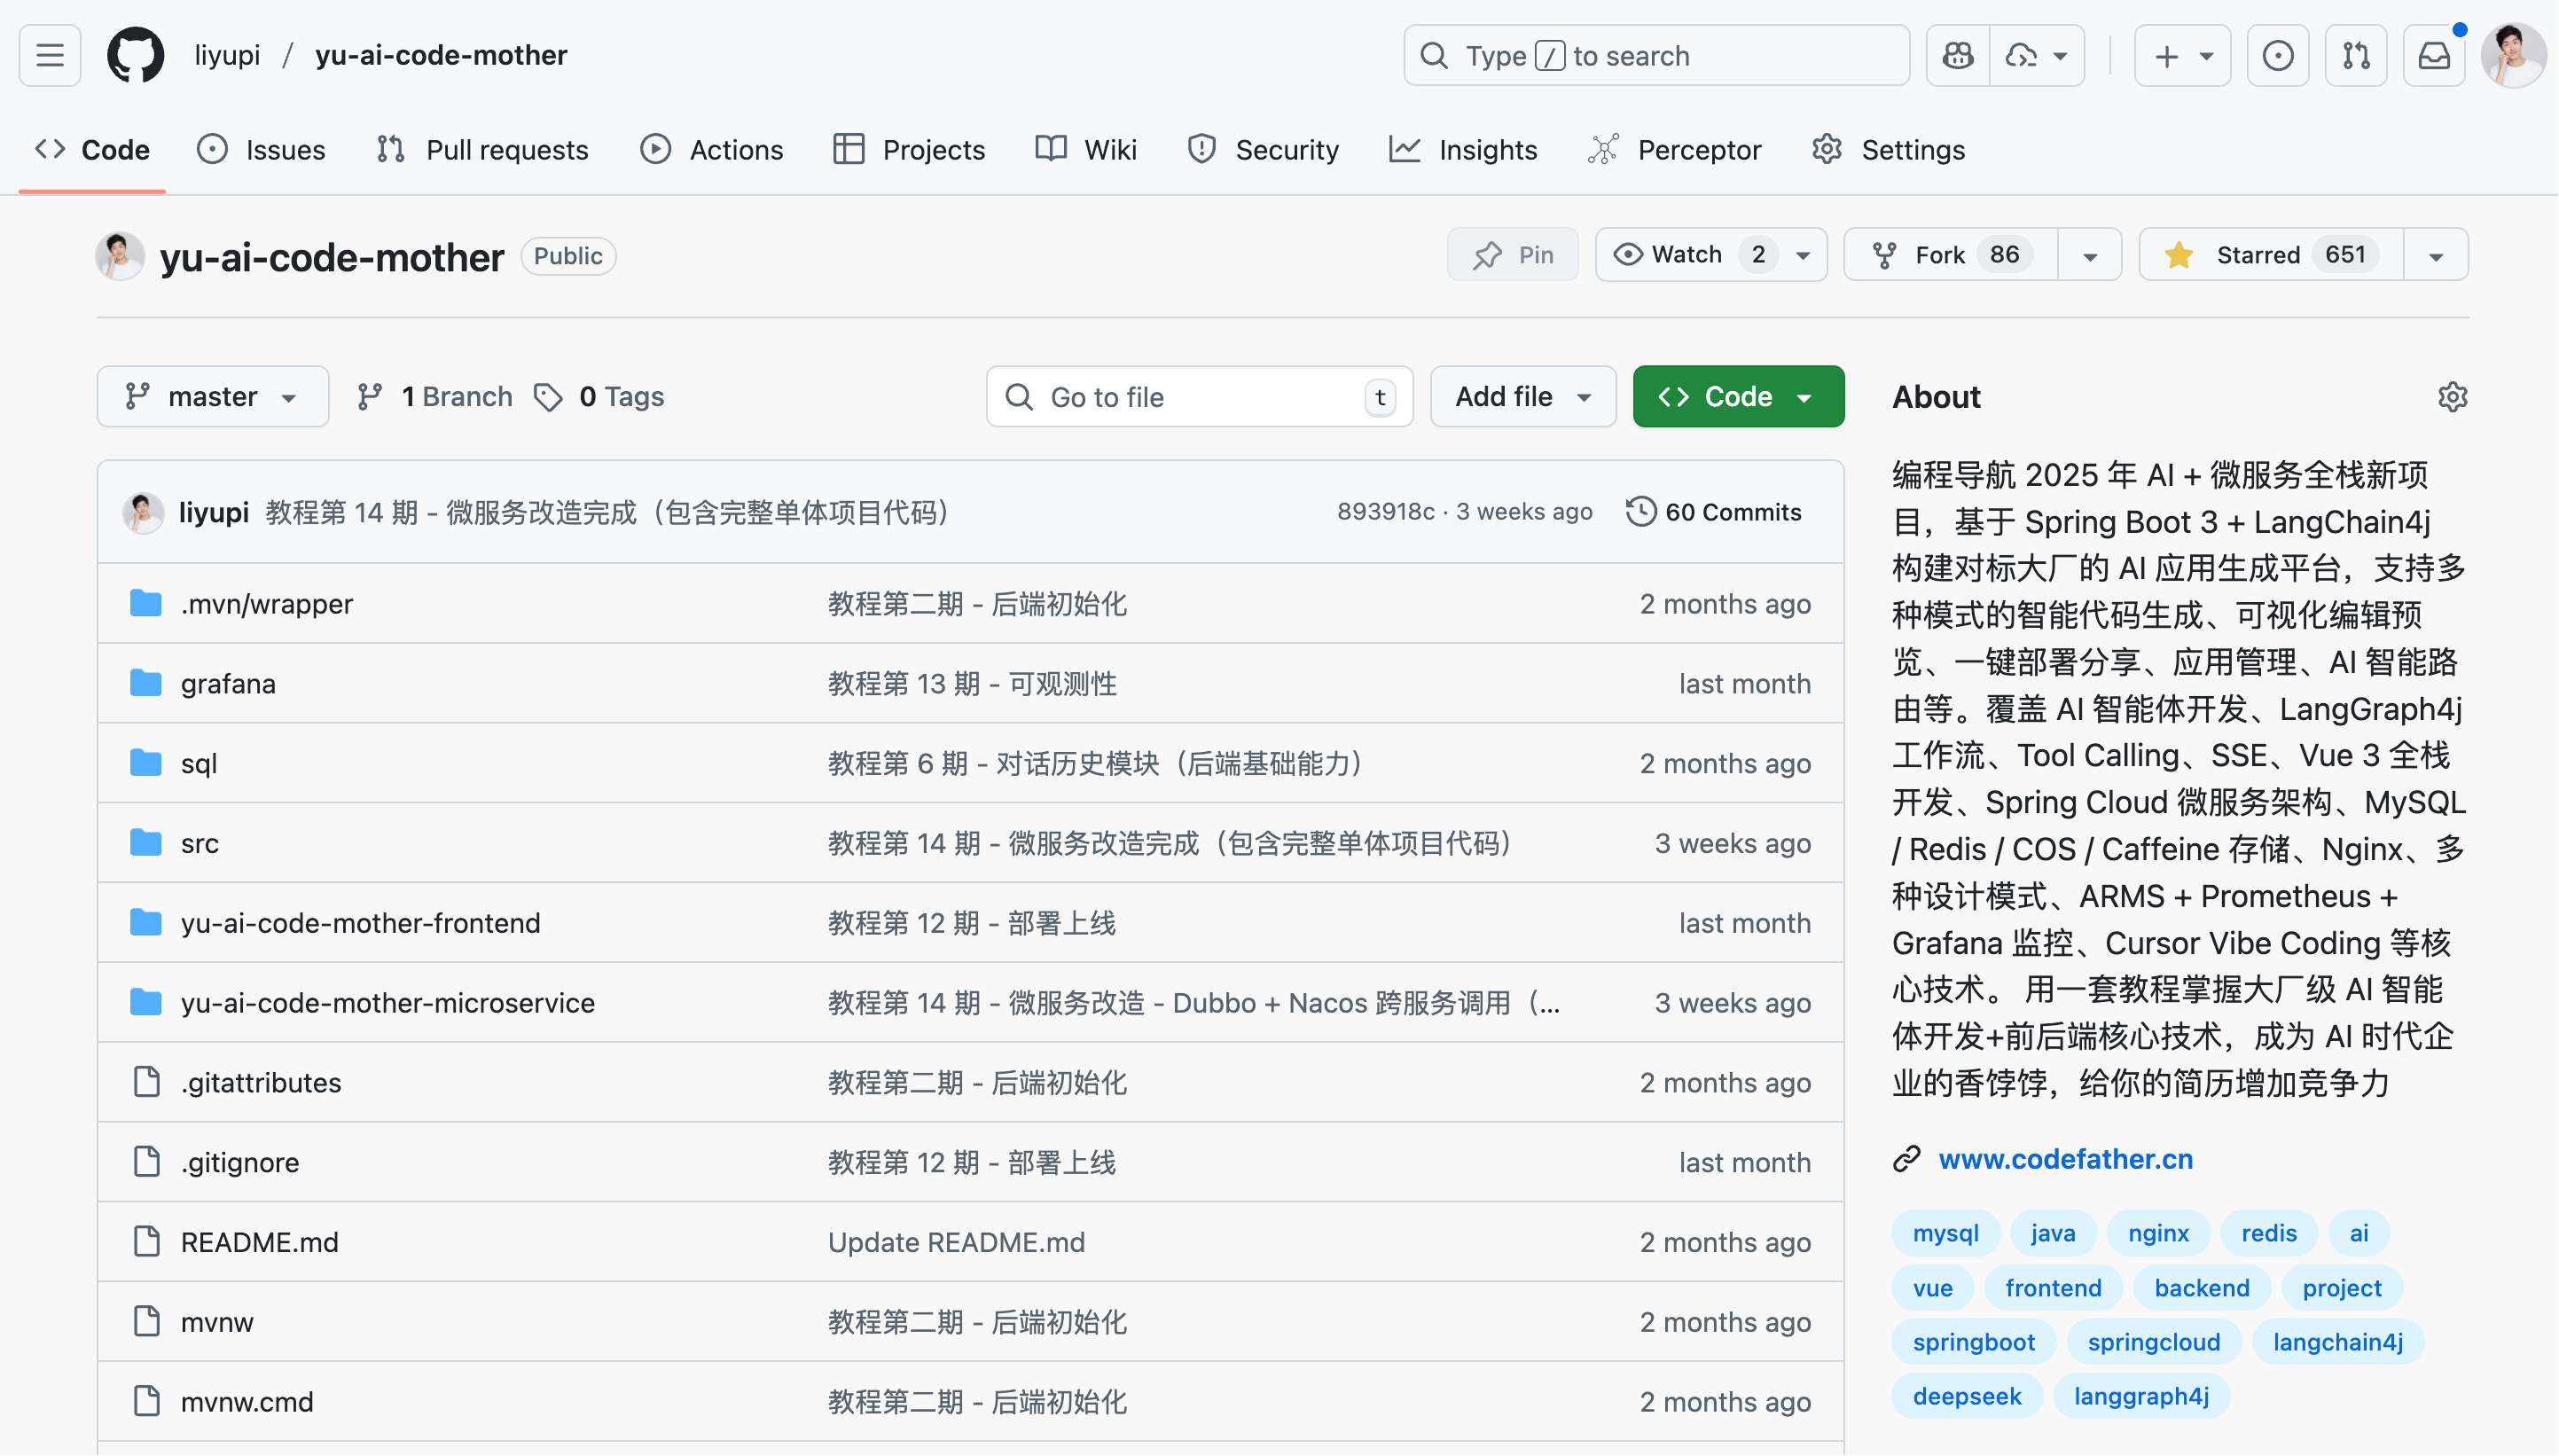
Task: Open the hamburger navigation menu
Action: pyautogui.click(x=50, y=55)
